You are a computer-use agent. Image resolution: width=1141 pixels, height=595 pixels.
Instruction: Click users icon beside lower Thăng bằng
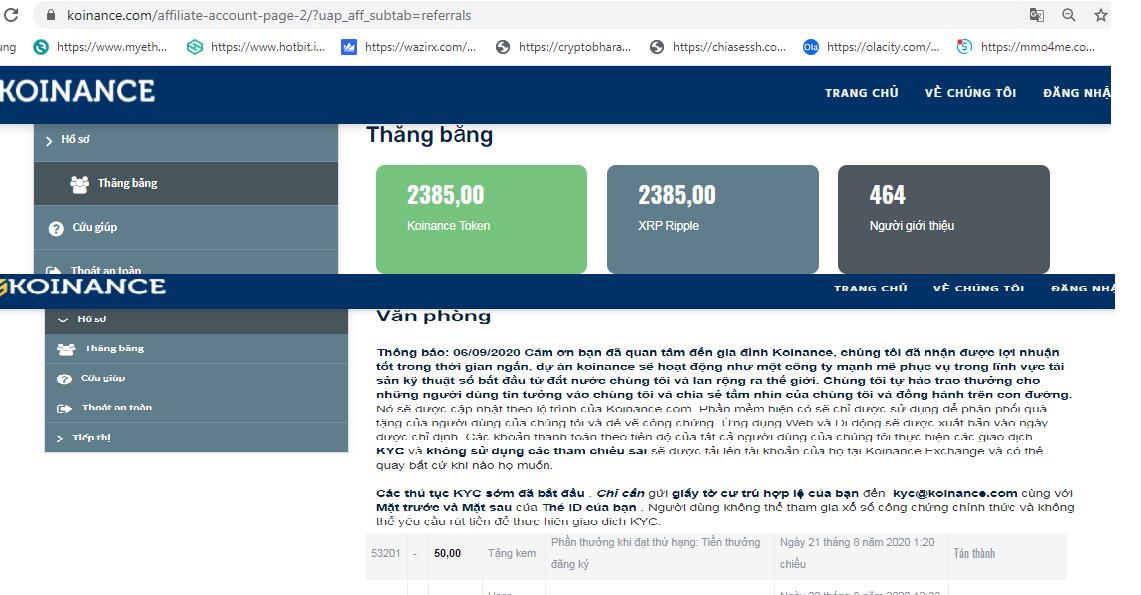coord(66,350)
